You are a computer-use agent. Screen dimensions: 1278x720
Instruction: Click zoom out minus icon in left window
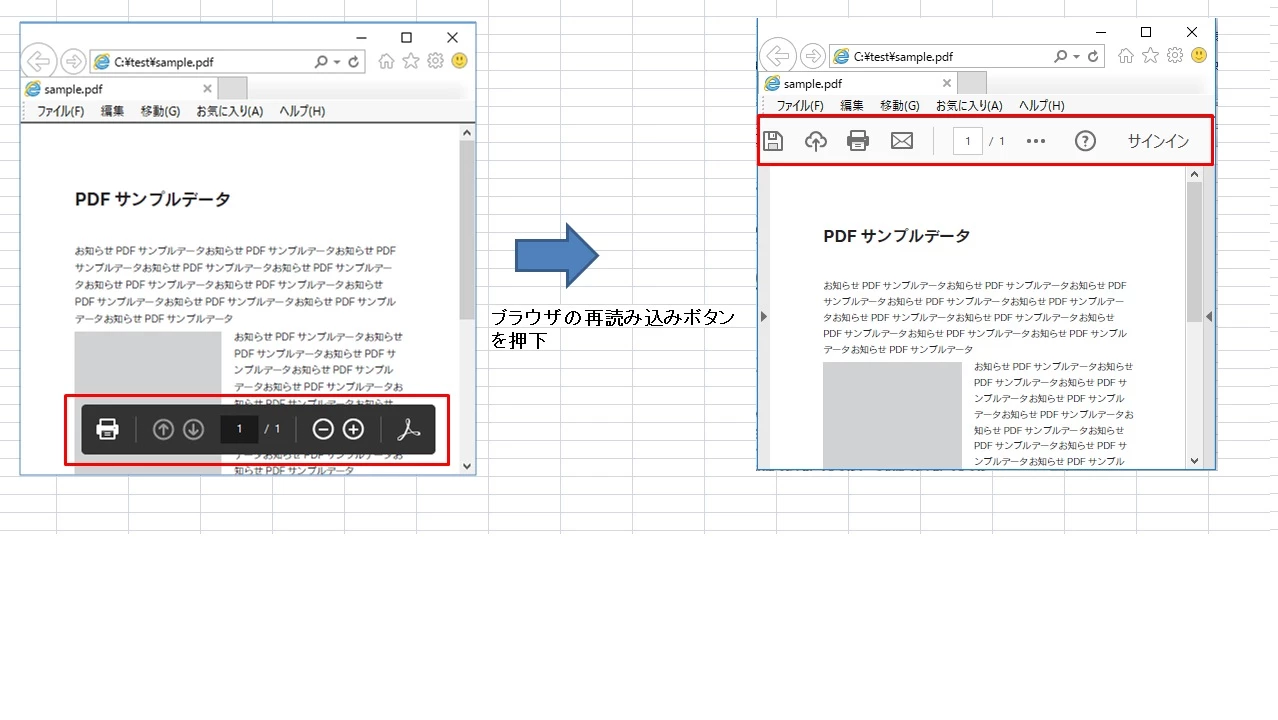click(323, 429)
